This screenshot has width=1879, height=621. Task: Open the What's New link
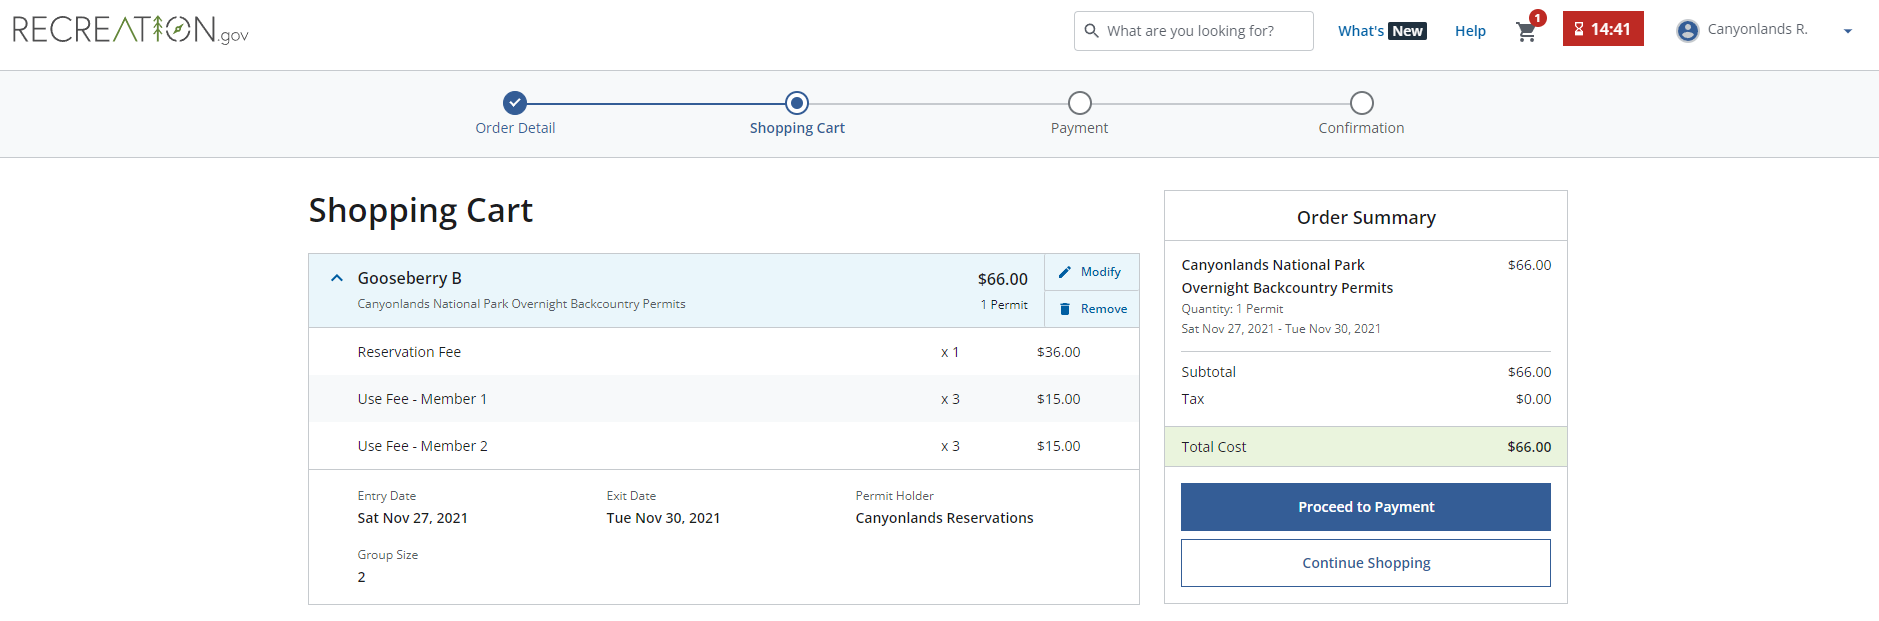1382,31
